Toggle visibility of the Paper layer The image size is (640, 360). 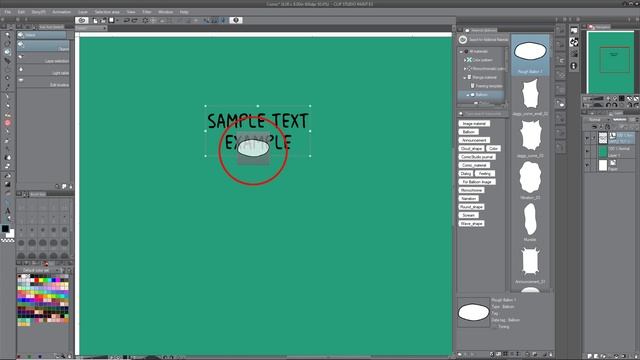click(x=587, y=165)
